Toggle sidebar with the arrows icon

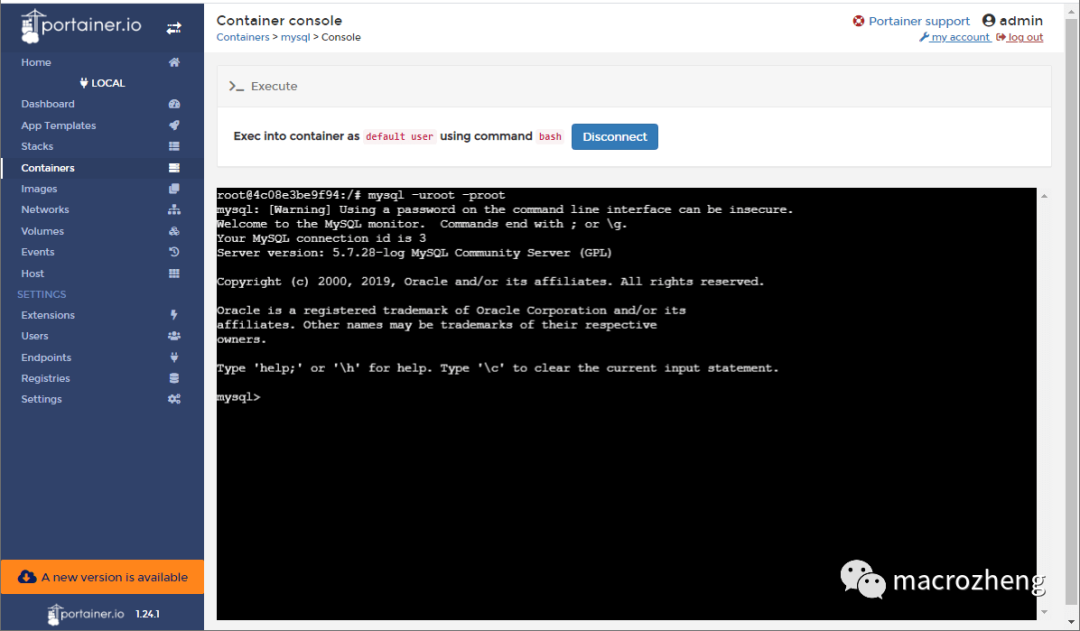[174, 28]
